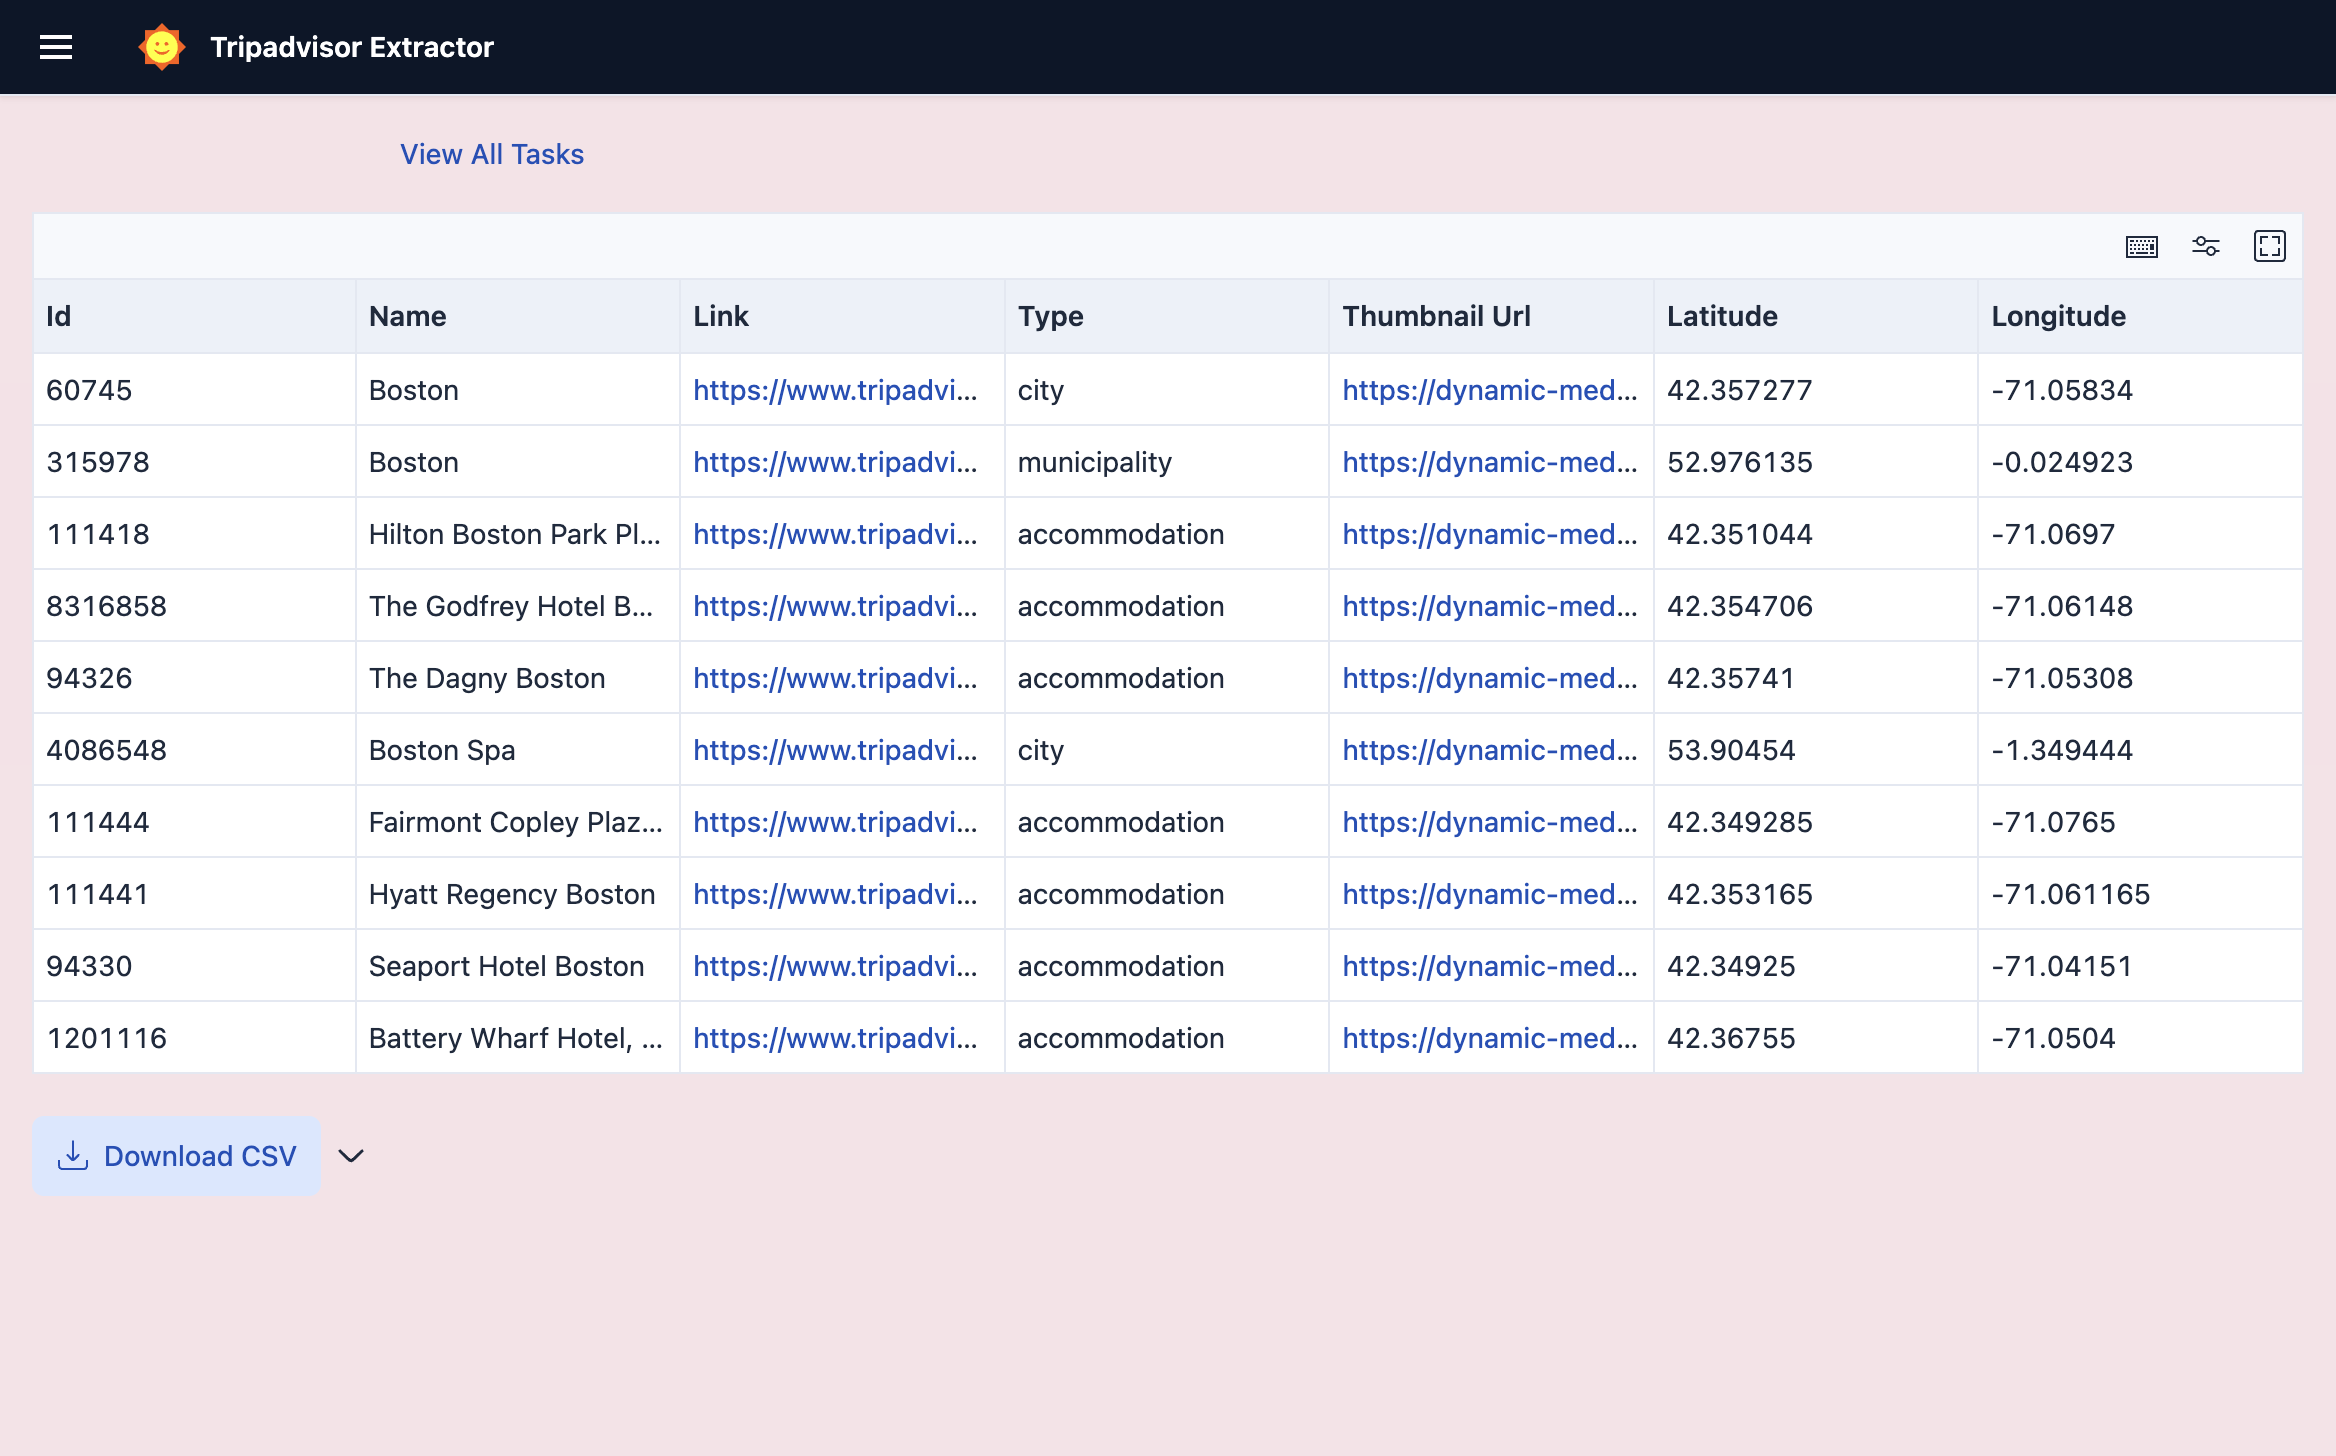Open keyboard shortcuts icon in table toolbar
Screen dimensions: 2336x1456
(x=2141, y=246)
